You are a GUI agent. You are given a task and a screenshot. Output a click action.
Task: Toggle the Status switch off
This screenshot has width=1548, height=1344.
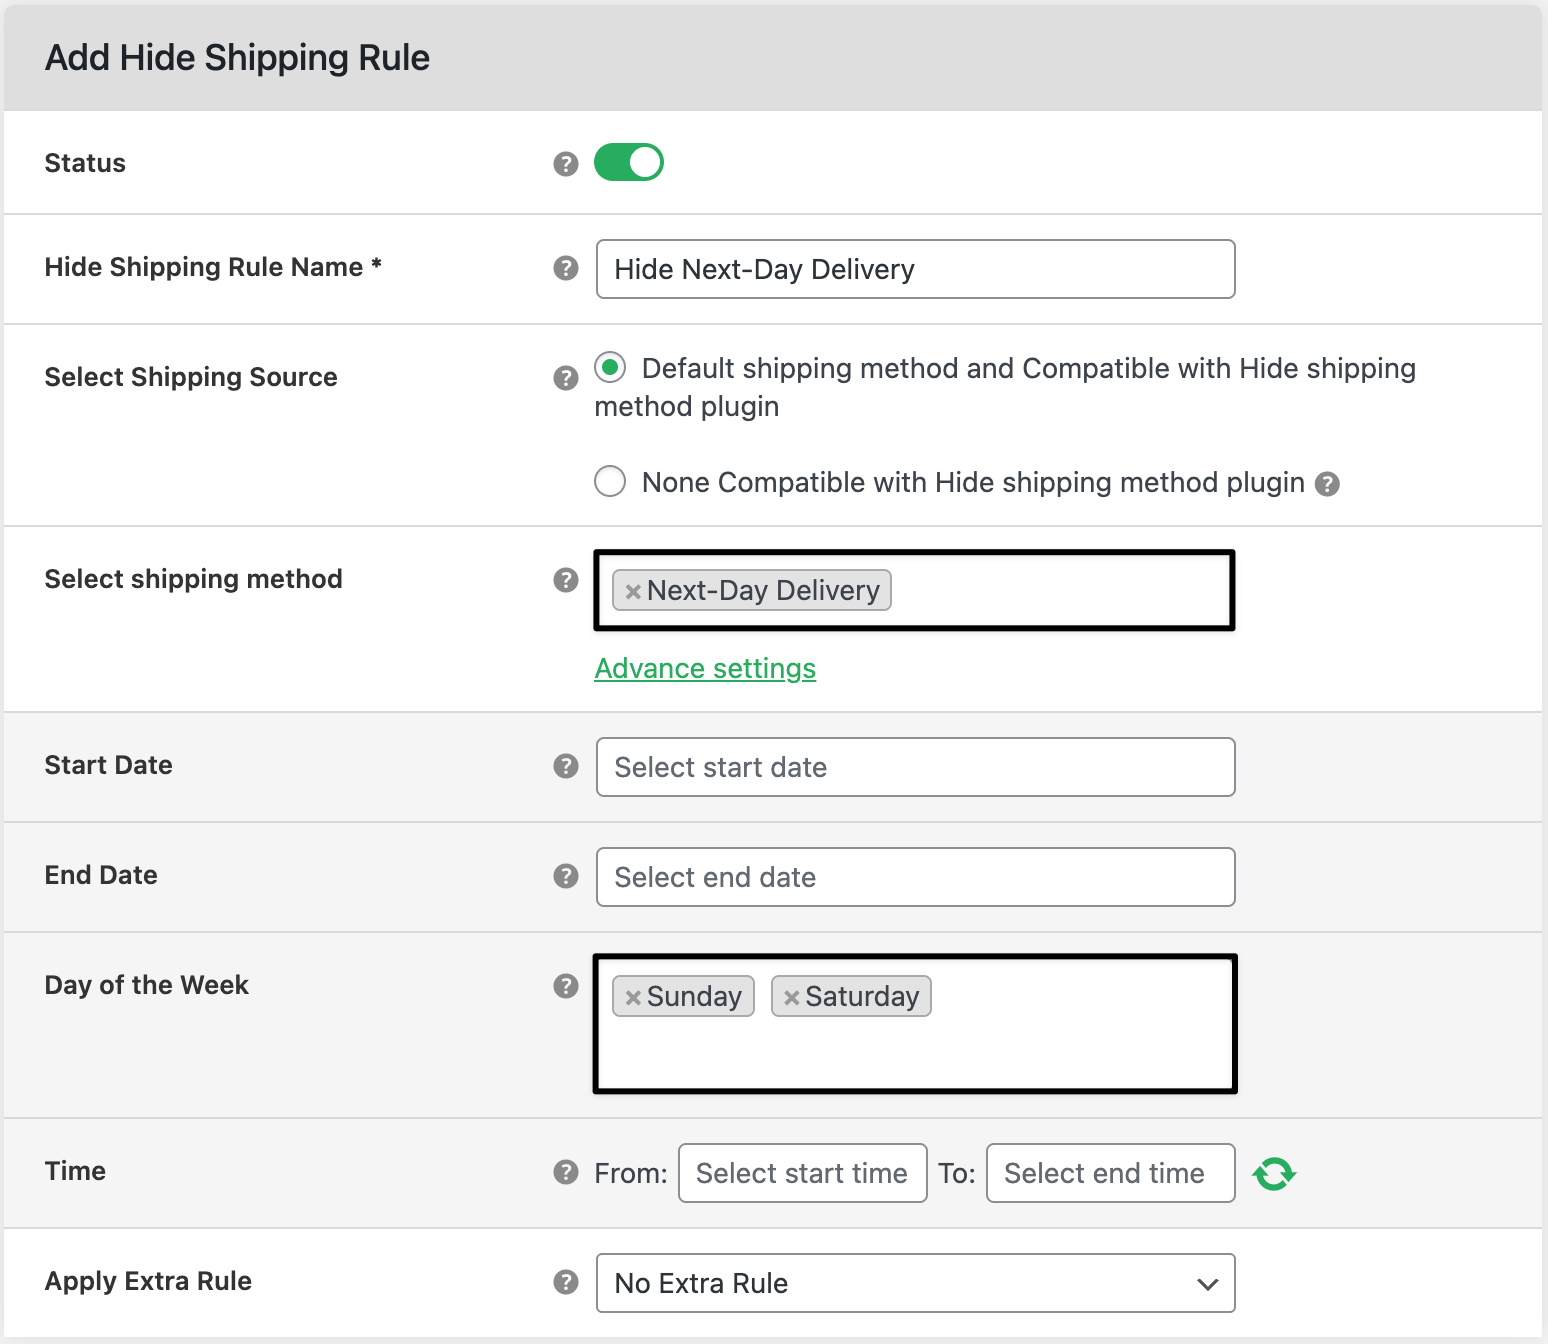(x=629, y=162)
